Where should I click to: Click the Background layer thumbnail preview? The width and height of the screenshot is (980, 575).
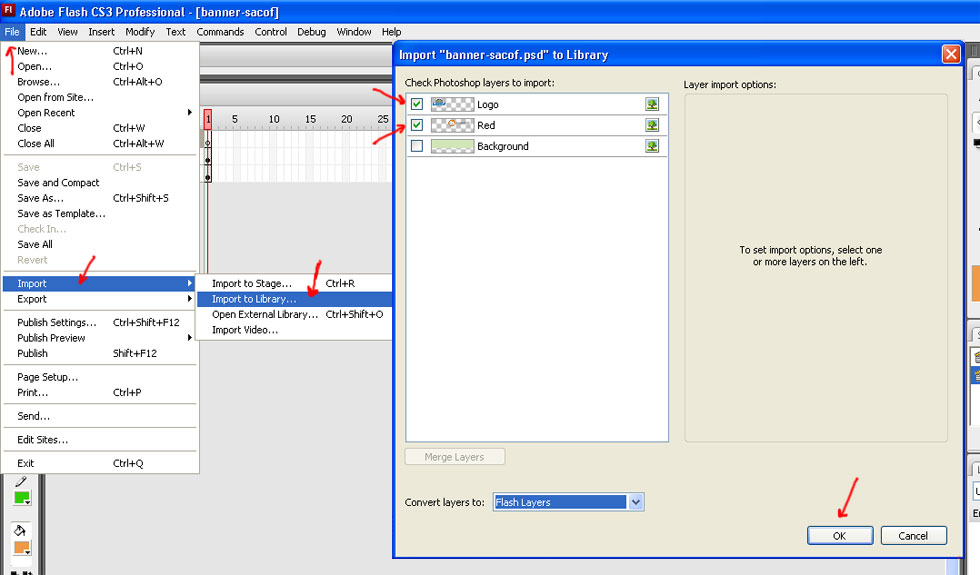[x=452, y=146]
